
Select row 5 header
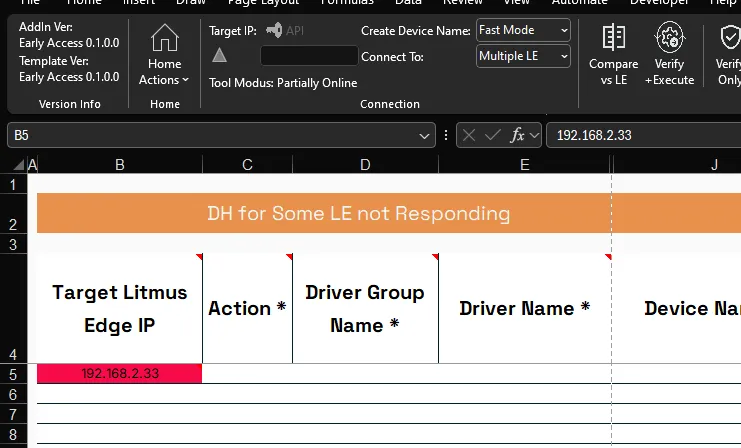tap(13, 374)
